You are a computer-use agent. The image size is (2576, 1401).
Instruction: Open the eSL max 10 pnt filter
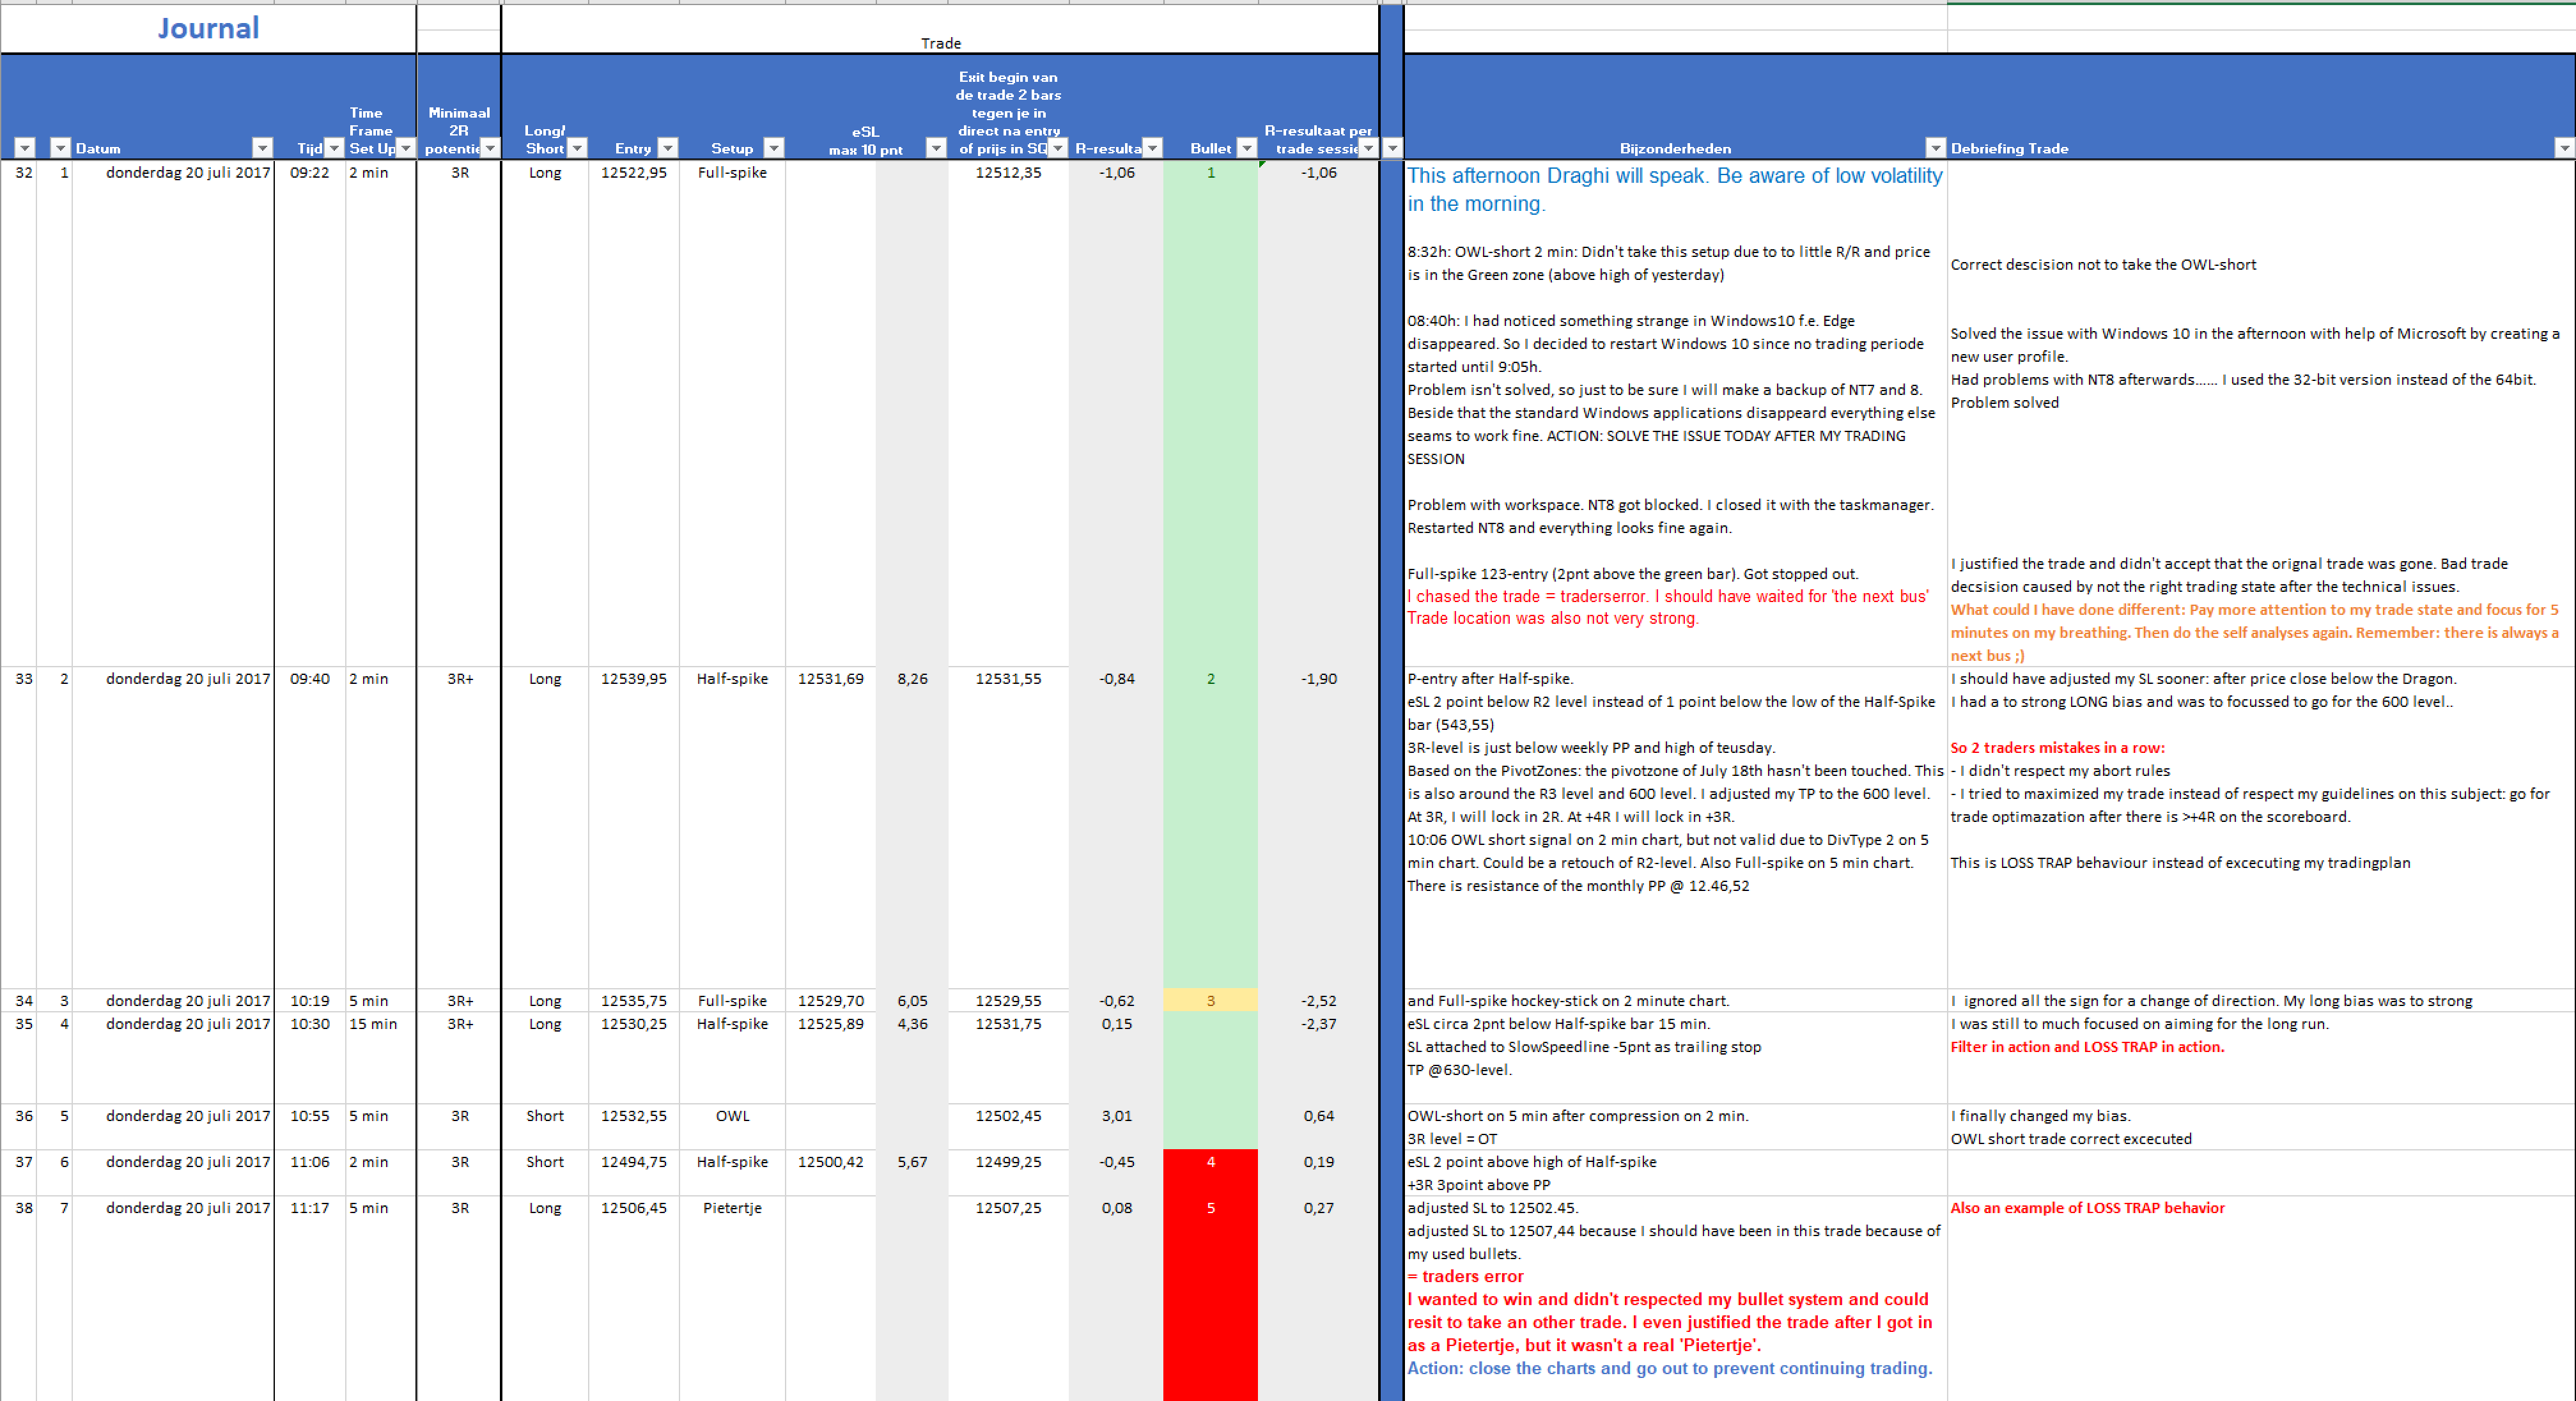click(x=936, y=148)
